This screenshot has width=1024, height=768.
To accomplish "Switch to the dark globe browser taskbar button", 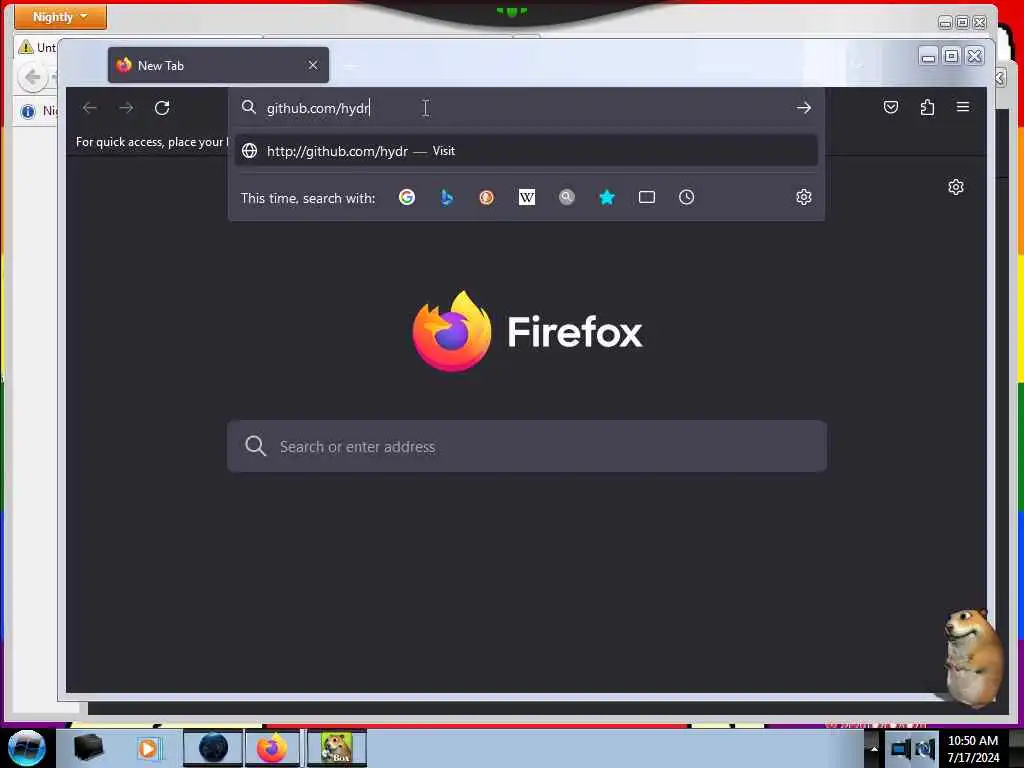I will [213, 748].
